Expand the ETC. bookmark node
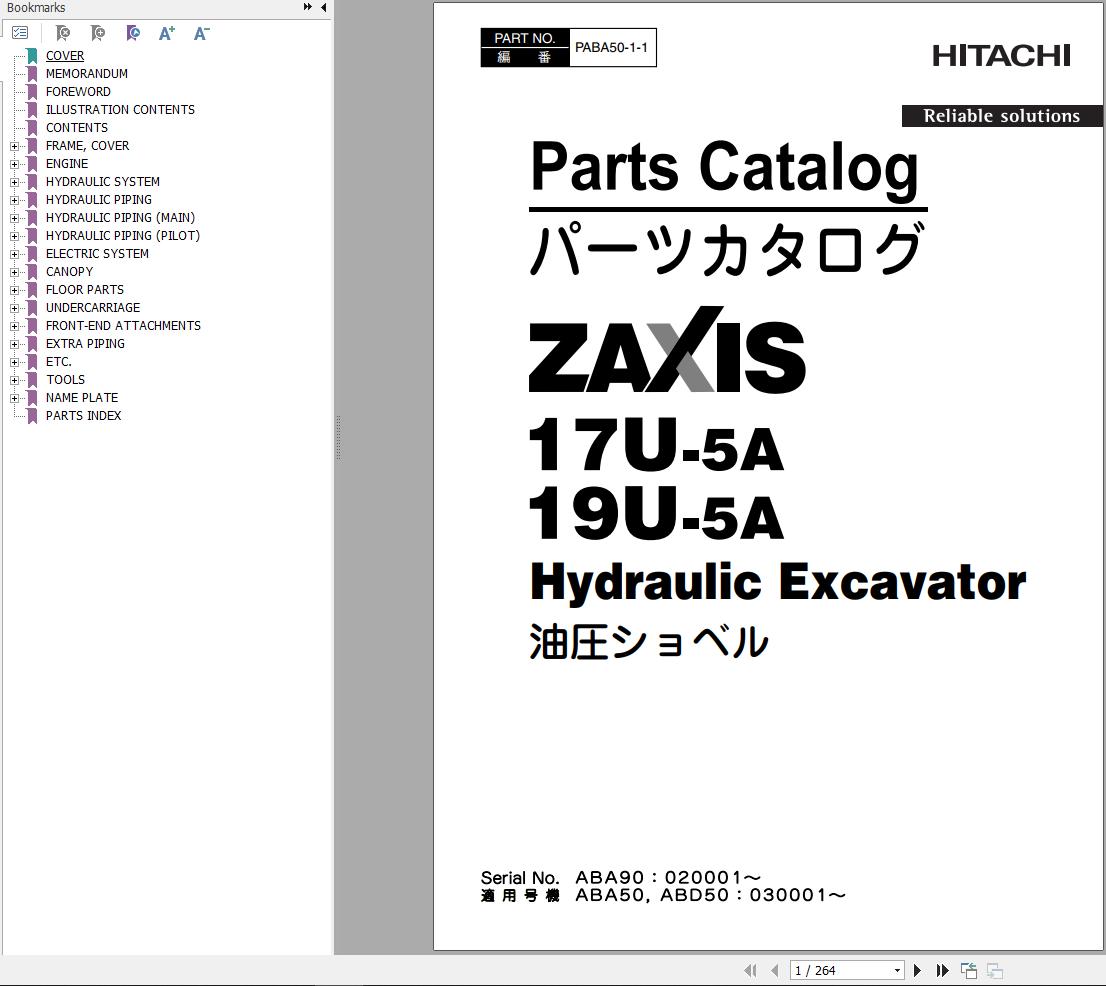The image size is (1106, 986). pyautogui.click(x=14, y=362)
